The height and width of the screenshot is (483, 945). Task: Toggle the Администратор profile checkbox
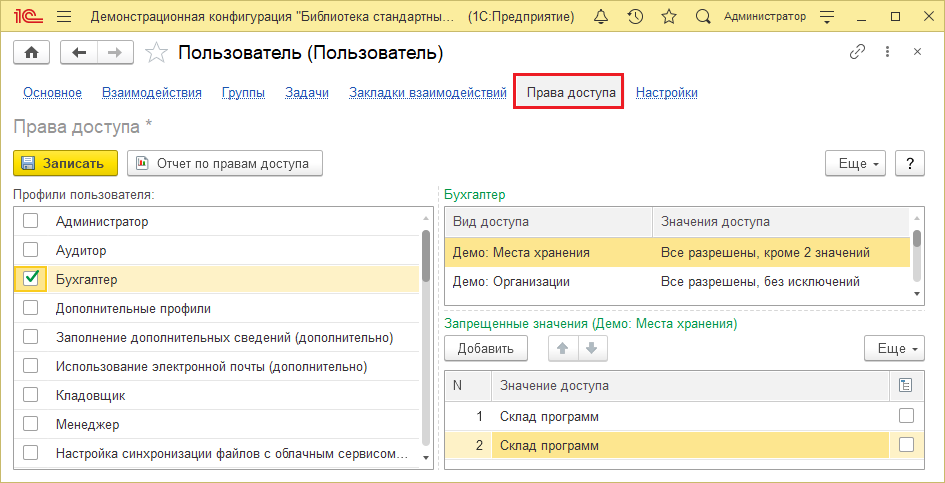click(30, 221)
